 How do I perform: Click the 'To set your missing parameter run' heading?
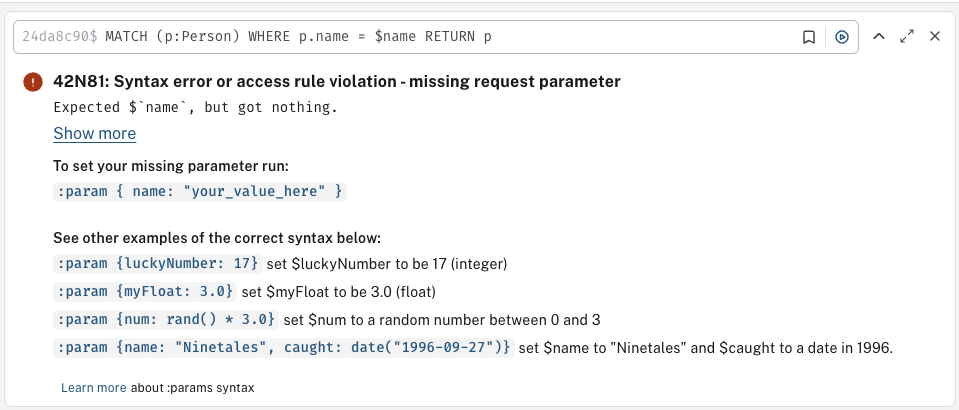[171, 166]
